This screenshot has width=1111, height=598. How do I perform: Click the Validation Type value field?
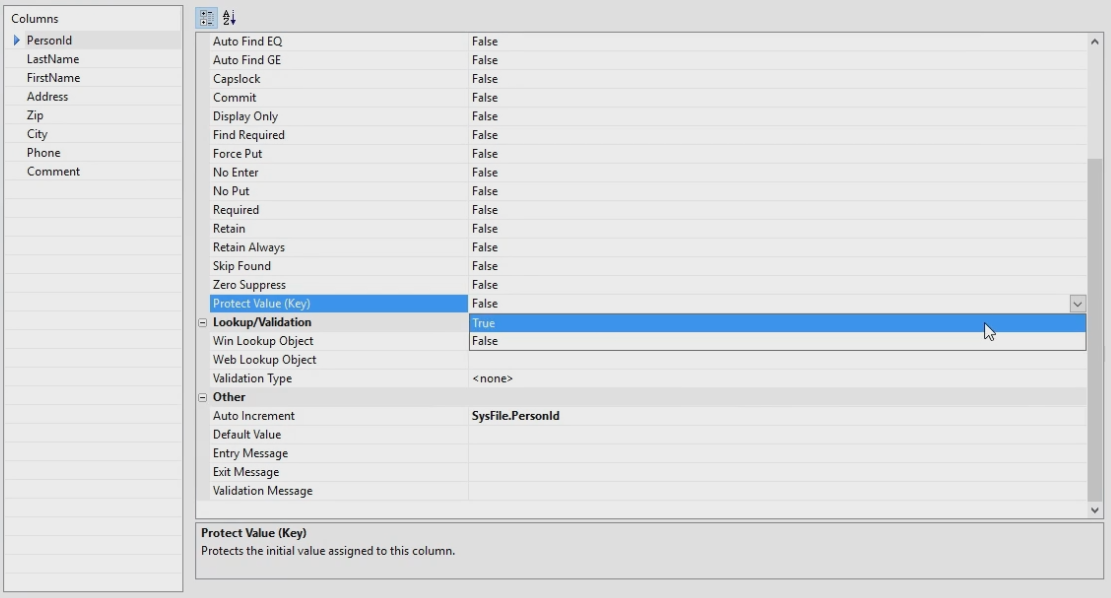click(776, 379)
